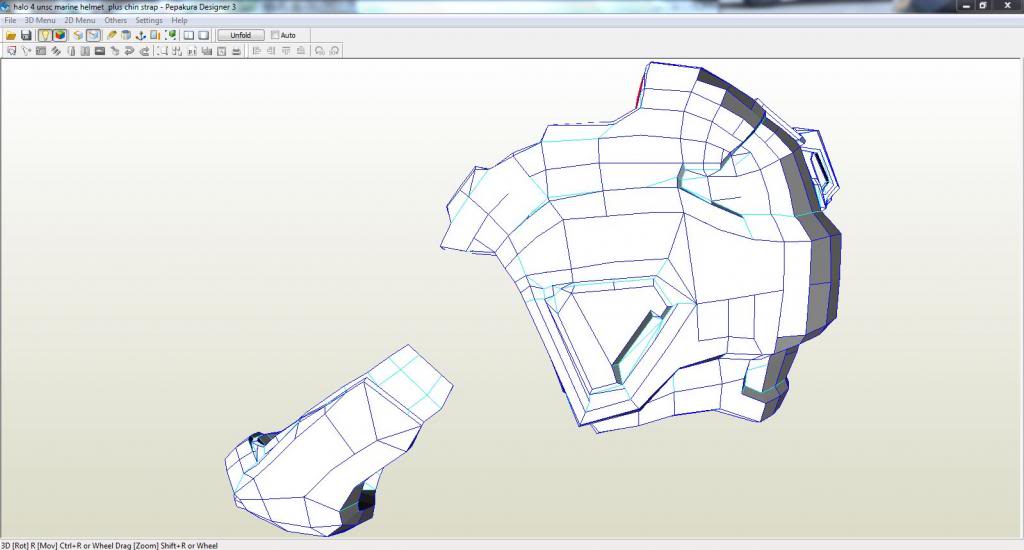Viewport: 1024px width, 550px height.
Task: Click the page setup sheet icon
Action: pos(221,51)
